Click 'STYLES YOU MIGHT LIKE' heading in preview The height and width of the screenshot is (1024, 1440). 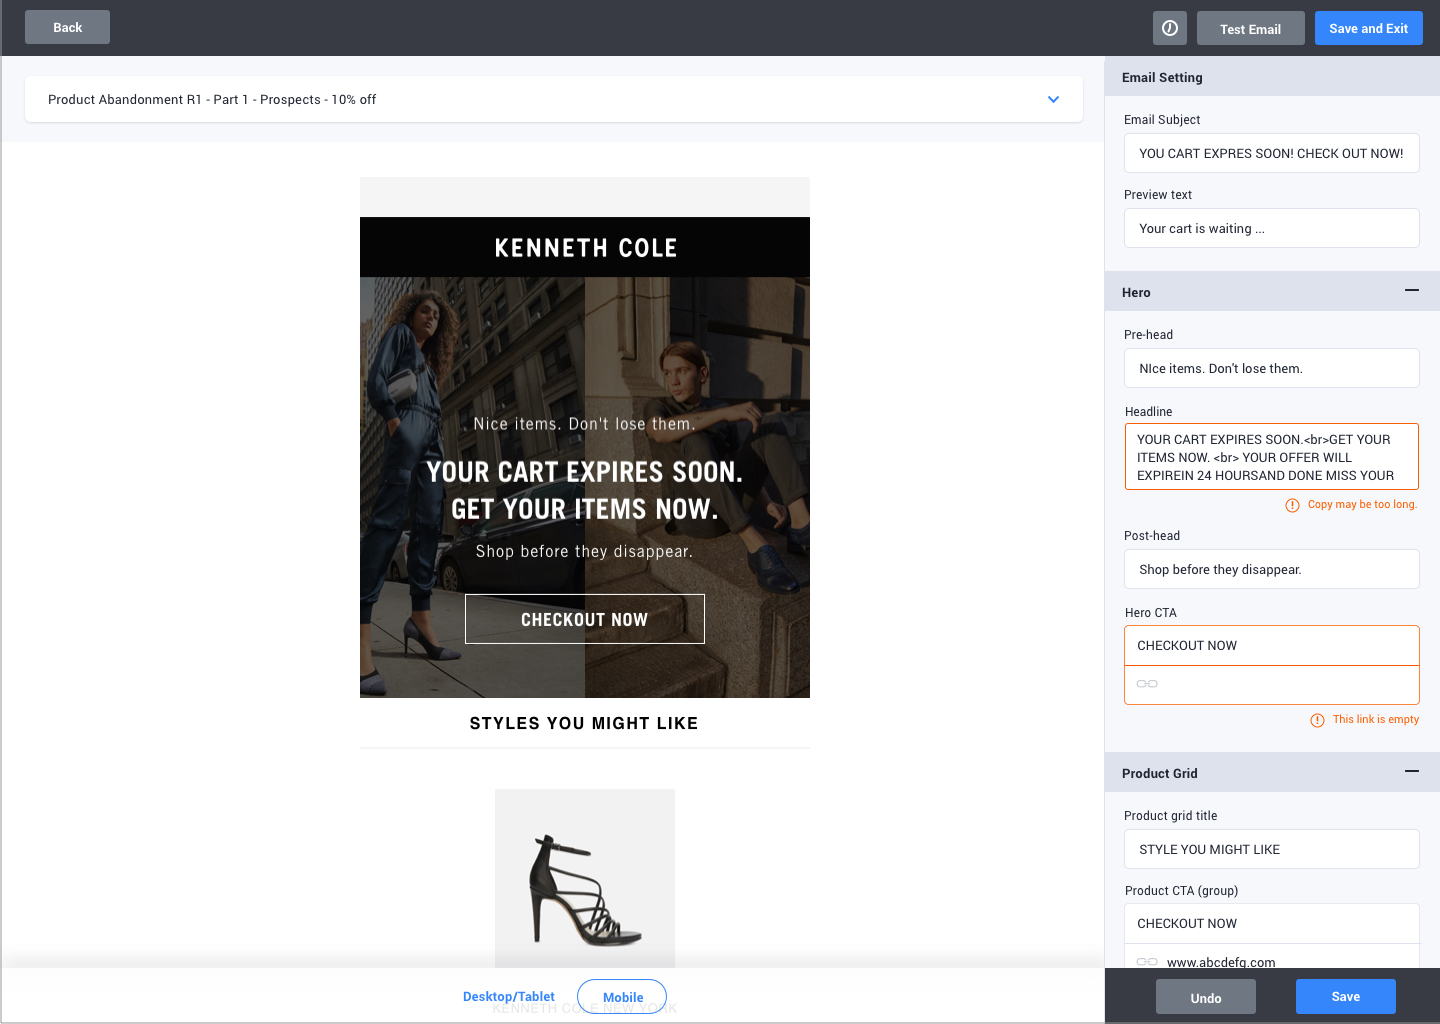[x=584, y=723]
